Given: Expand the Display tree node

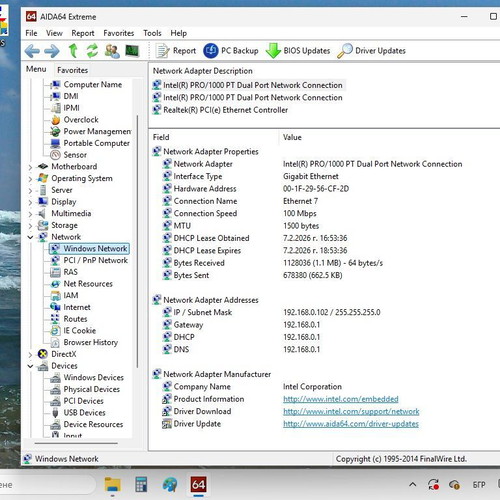Looking at the screenshot, I should point(30,202).
